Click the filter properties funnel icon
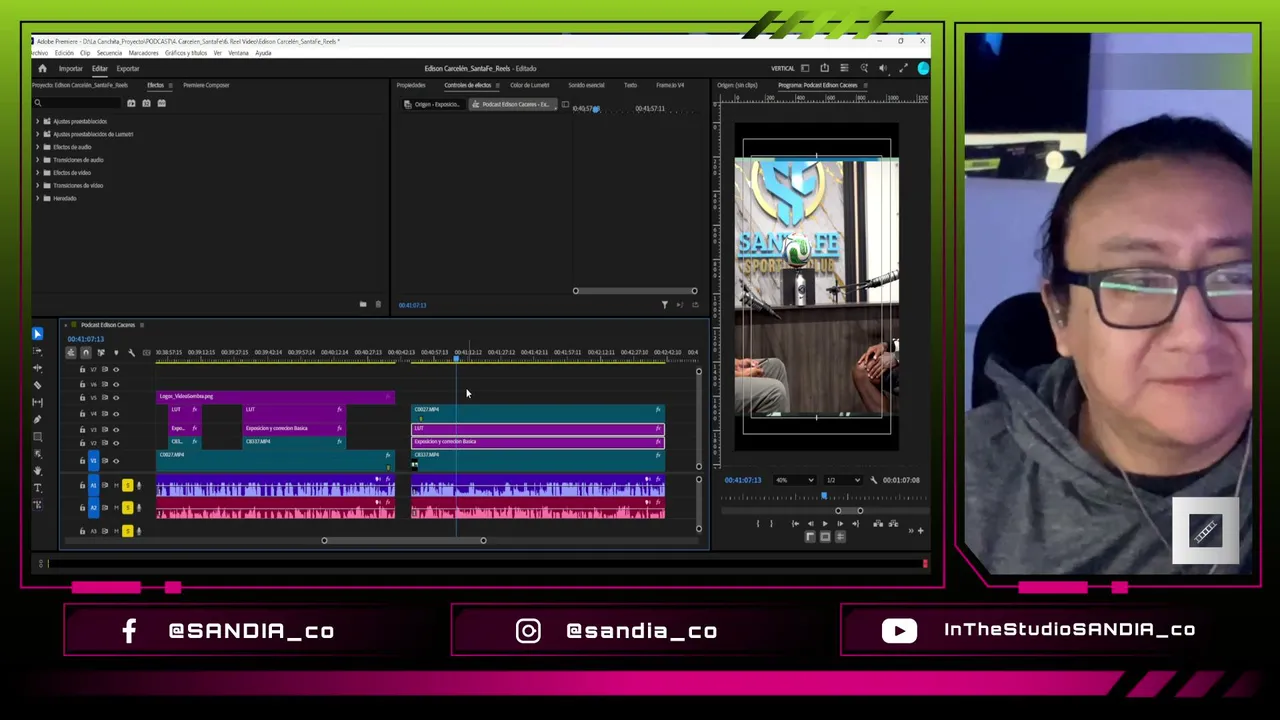Viewport: 1280px width, 720px height. coord(664,305)
